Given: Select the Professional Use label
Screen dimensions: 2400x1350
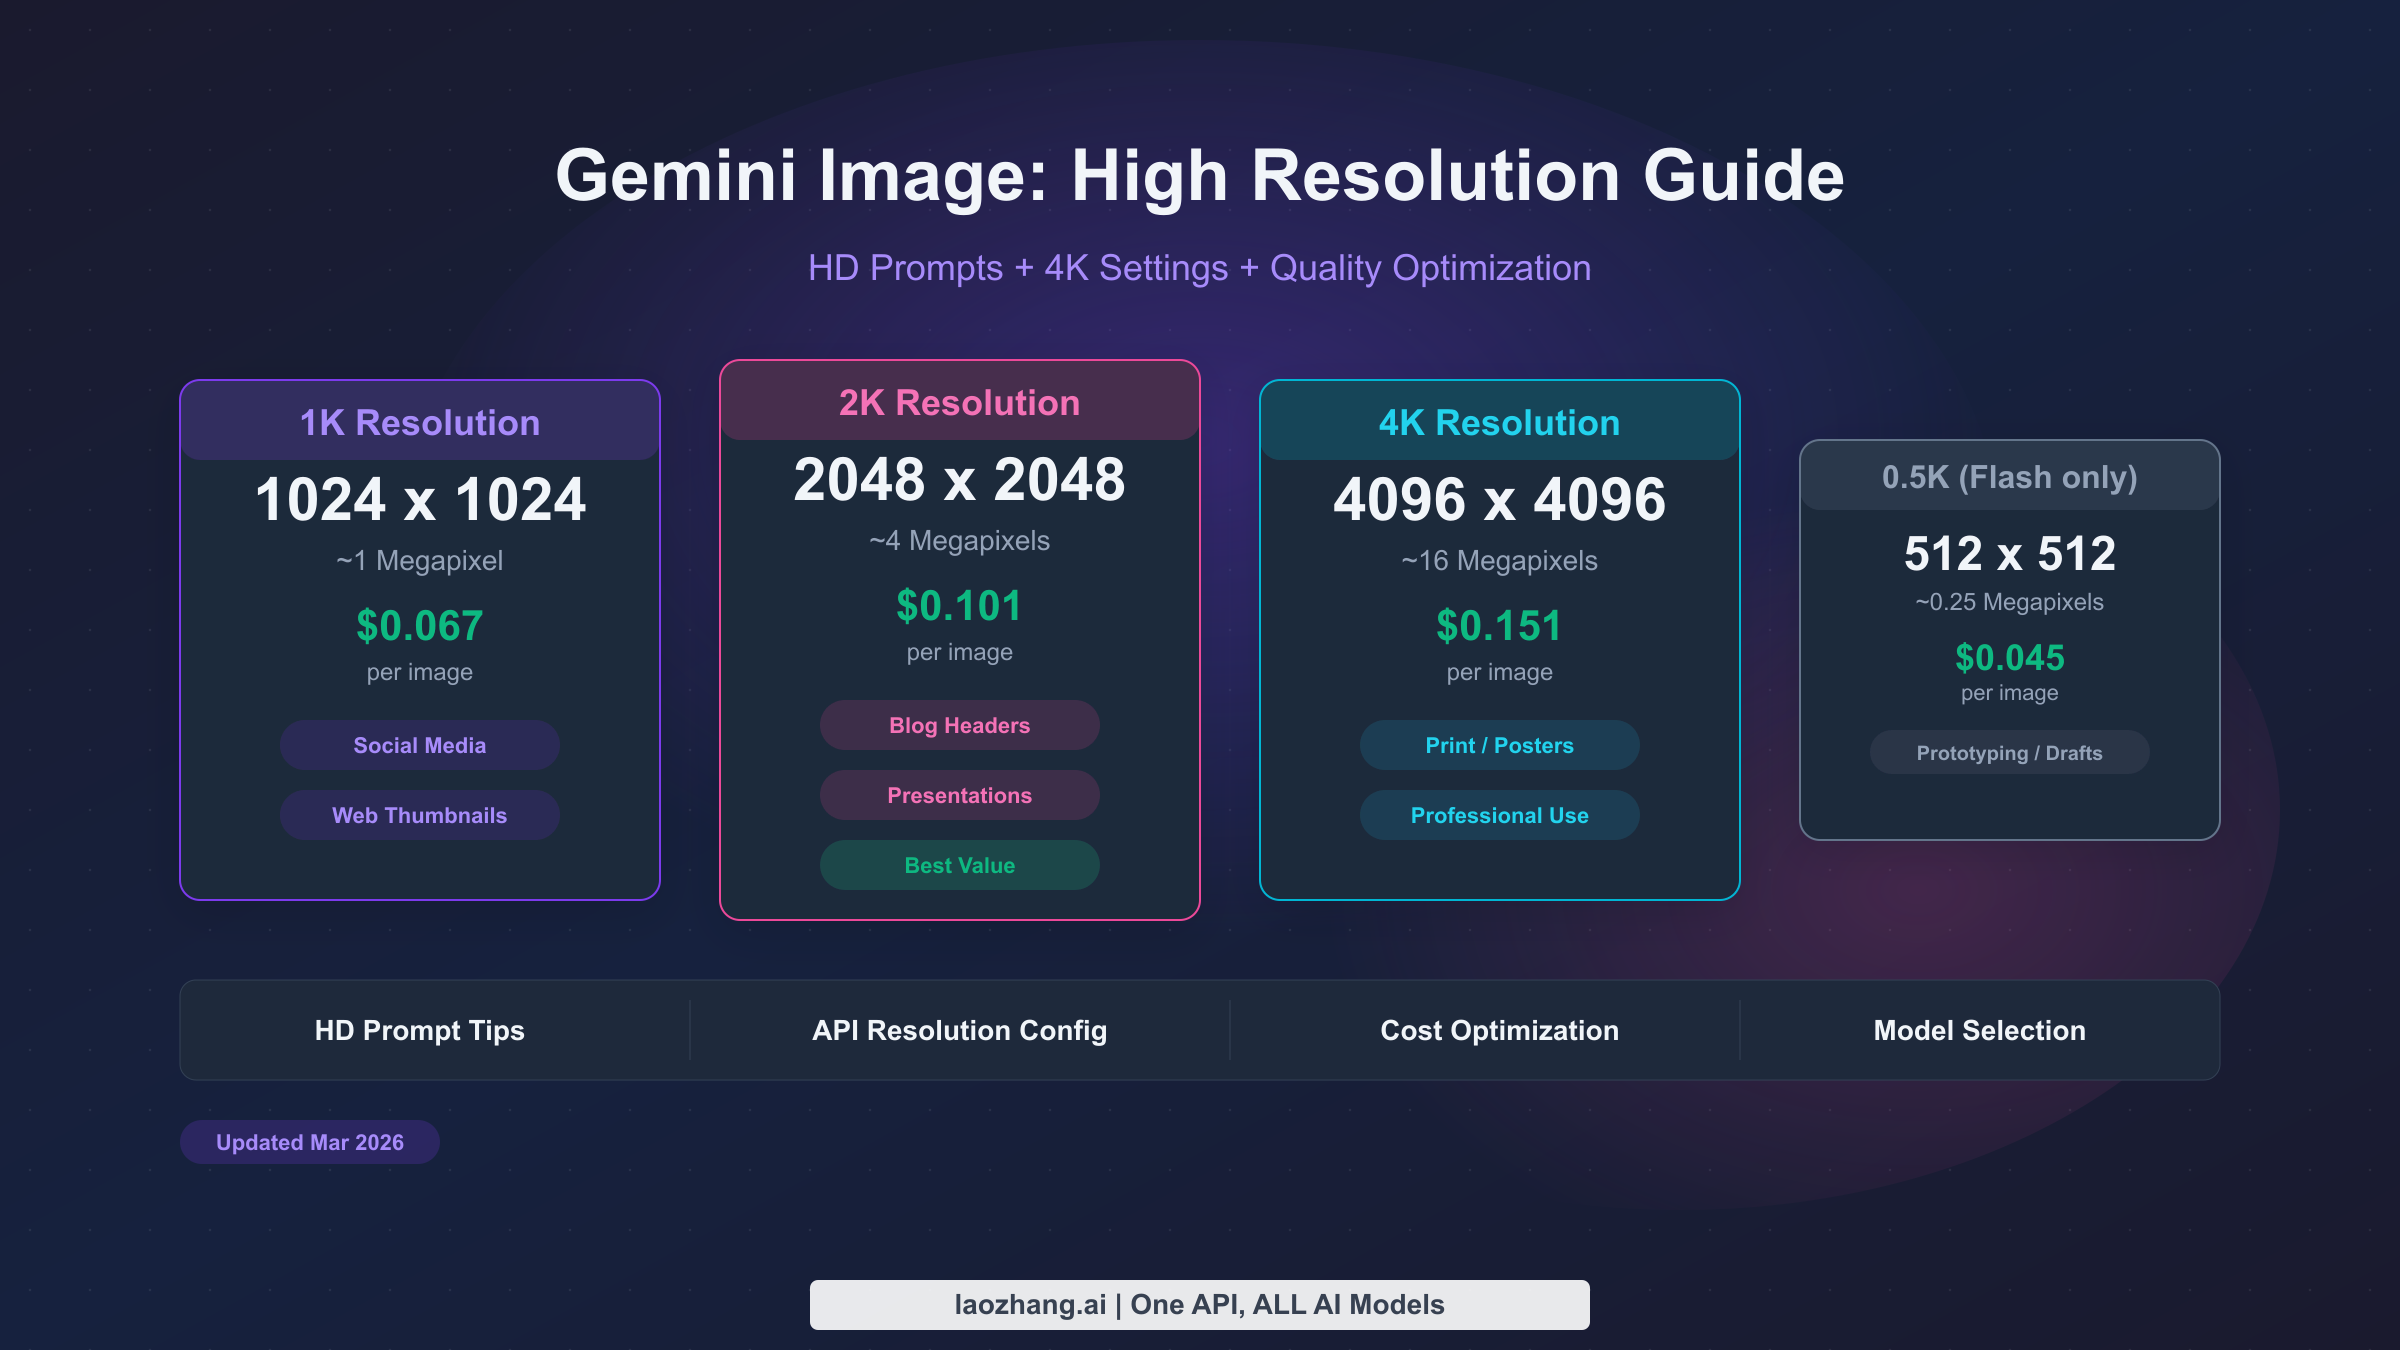Looking at the screenshot, I should 1499,815.
